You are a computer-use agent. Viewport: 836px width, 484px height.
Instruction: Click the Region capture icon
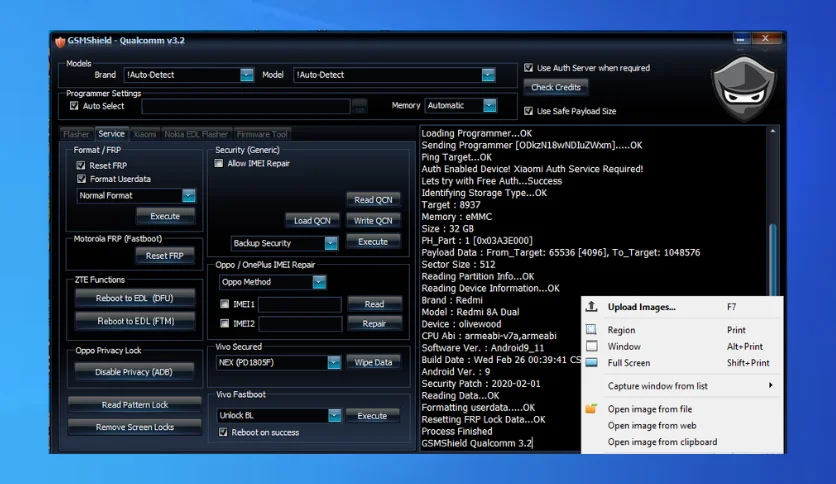point(591,329)
